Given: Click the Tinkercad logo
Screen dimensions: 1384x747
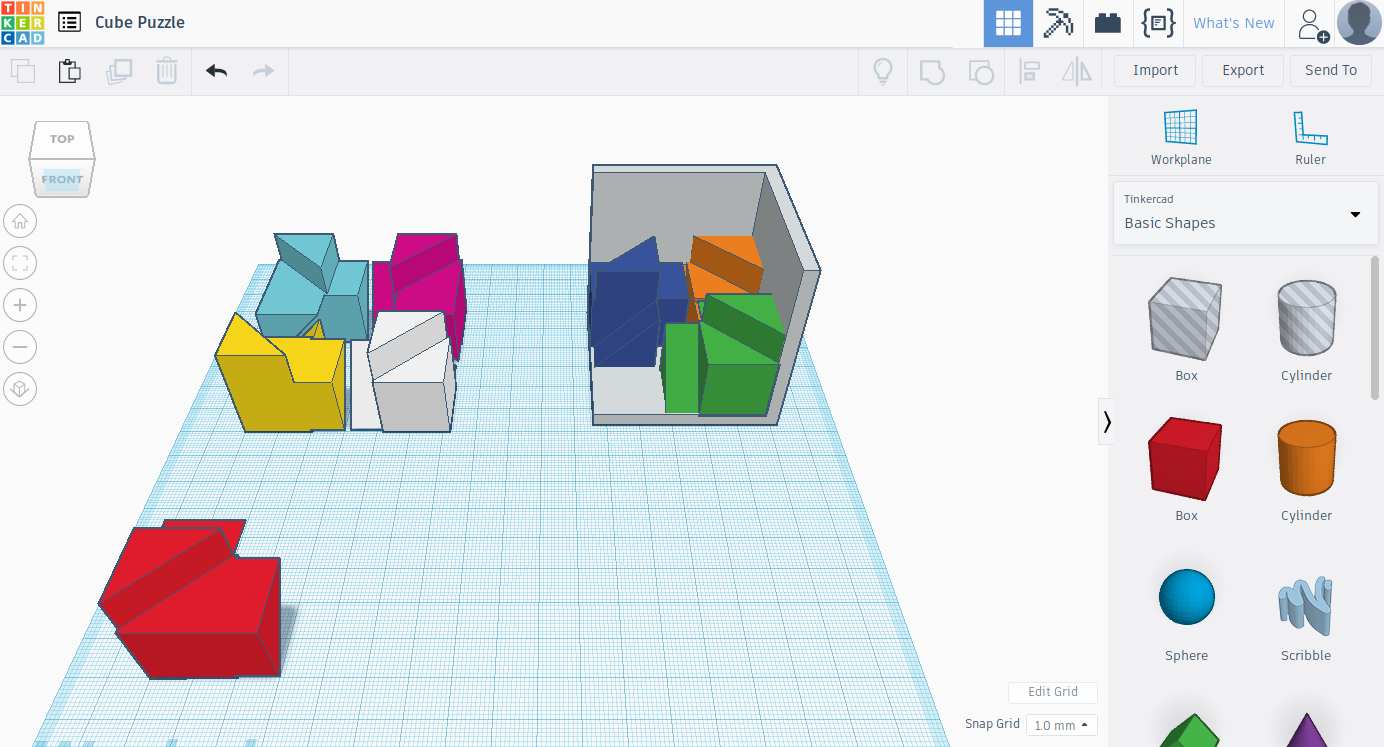Looking at the screenshot, I should pyautogui.click(x=23, y=23).
